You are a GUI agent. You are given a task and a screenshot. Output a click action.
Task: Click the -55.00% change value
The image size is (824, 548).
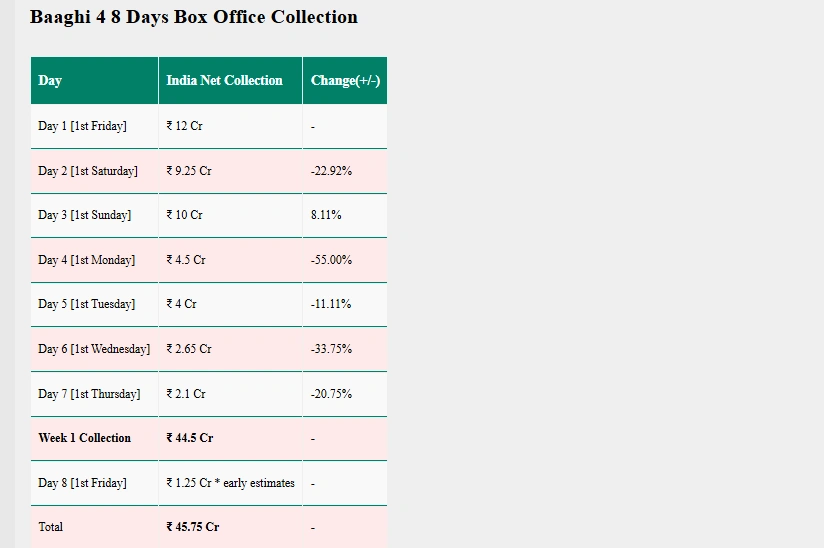click(x=331, y=260)
